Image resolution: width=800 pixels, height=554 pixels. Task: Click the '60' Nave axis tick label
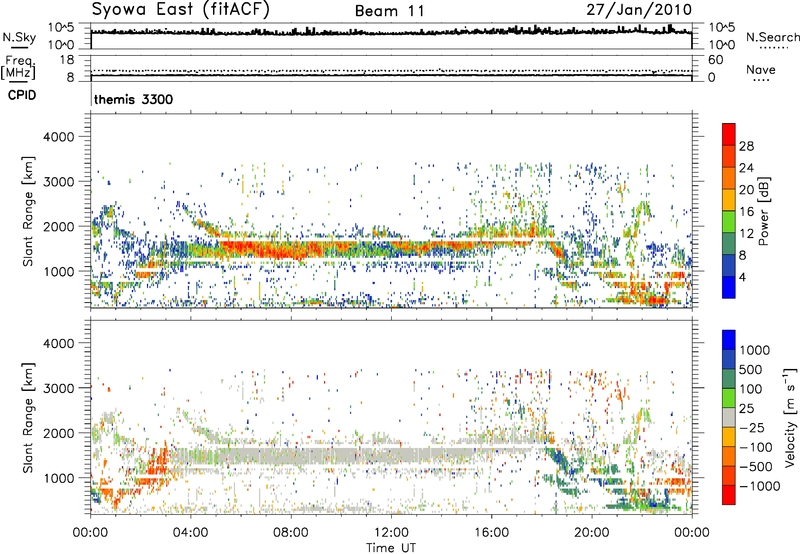point(715,60)
